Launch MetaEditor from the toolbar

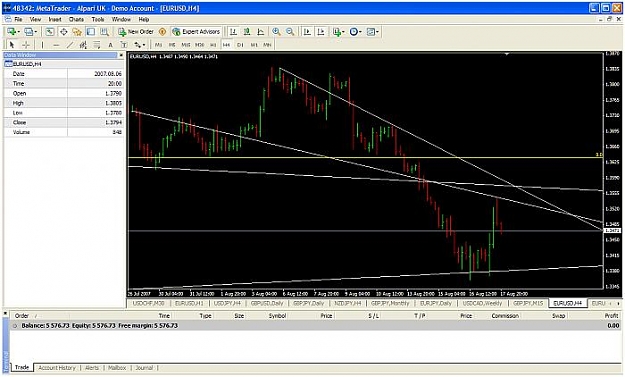(162, 31)
